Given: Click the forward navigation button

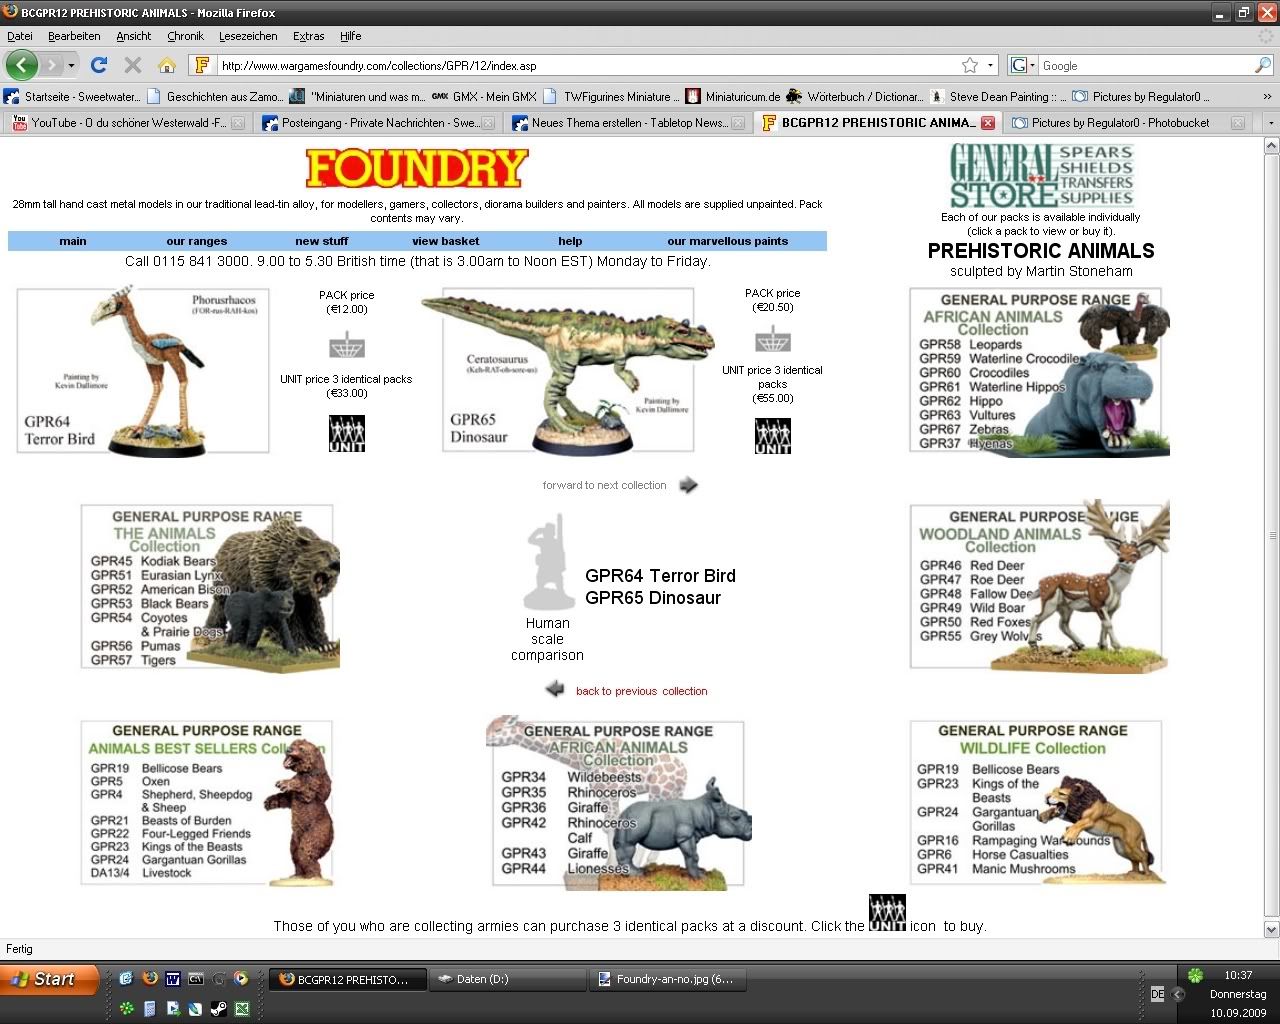Looking at the screenshot, I should coord(51,65).
